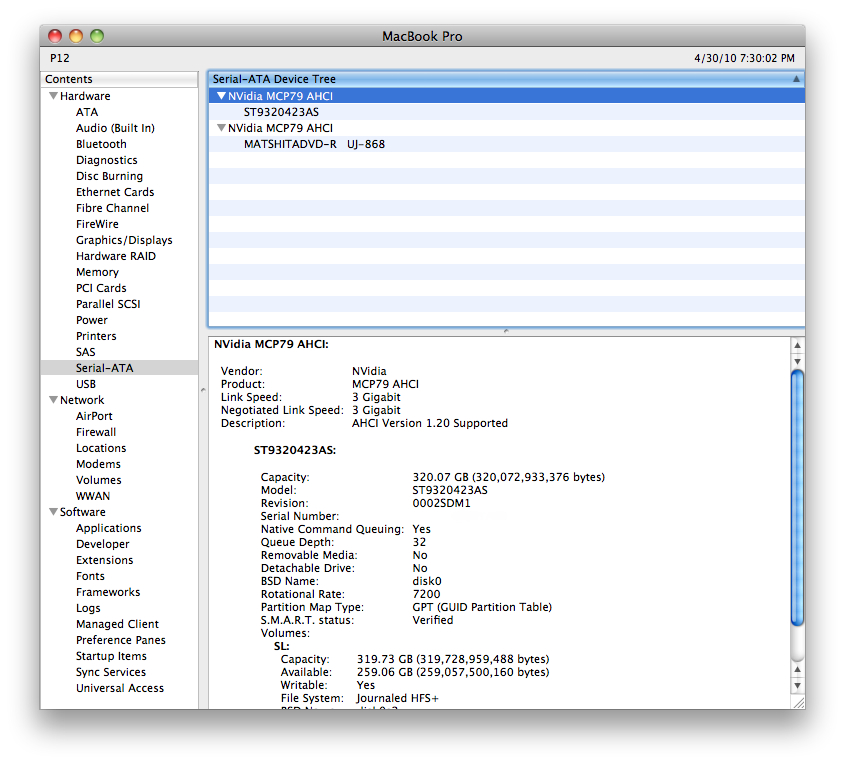Open USB hardware category

86,384
